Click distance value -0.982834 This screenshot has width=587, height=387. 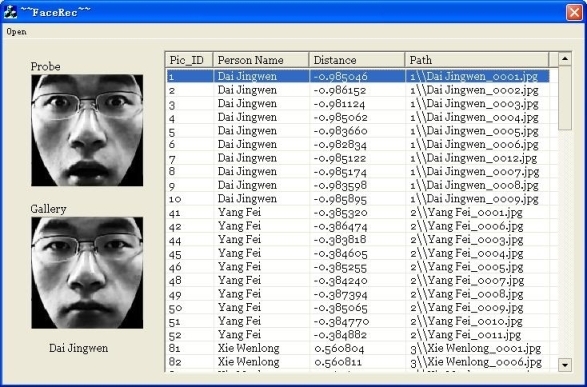click(x=340, y=144)
